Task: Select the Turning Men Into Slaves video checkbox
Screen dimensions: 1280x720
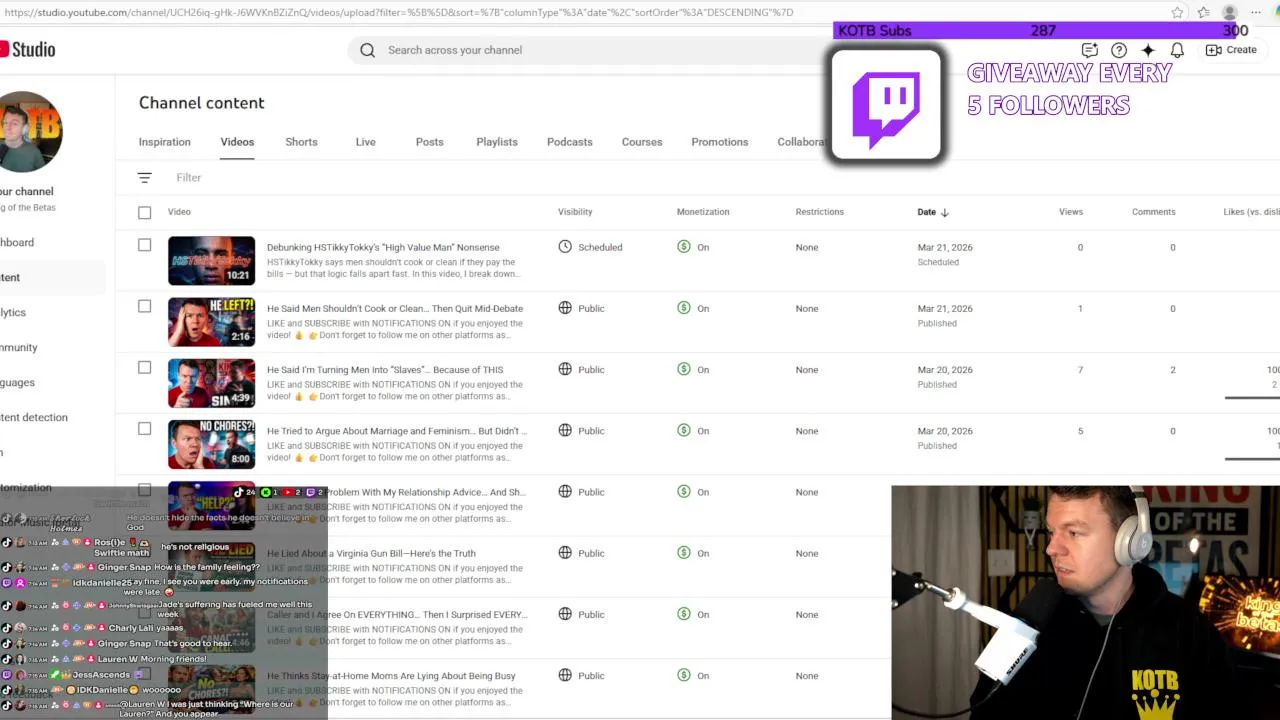Action: point(144,367)
